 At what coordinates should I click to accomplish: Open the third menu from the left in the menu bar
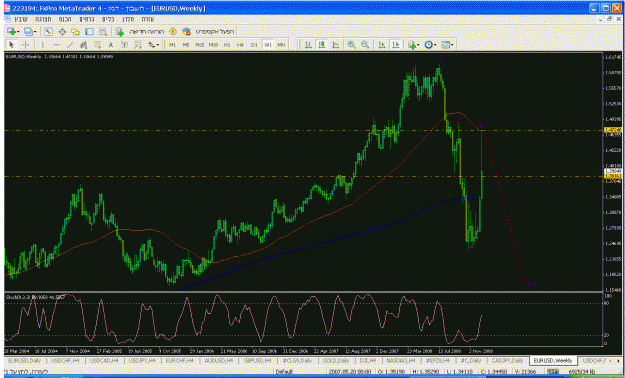[65, 19]
